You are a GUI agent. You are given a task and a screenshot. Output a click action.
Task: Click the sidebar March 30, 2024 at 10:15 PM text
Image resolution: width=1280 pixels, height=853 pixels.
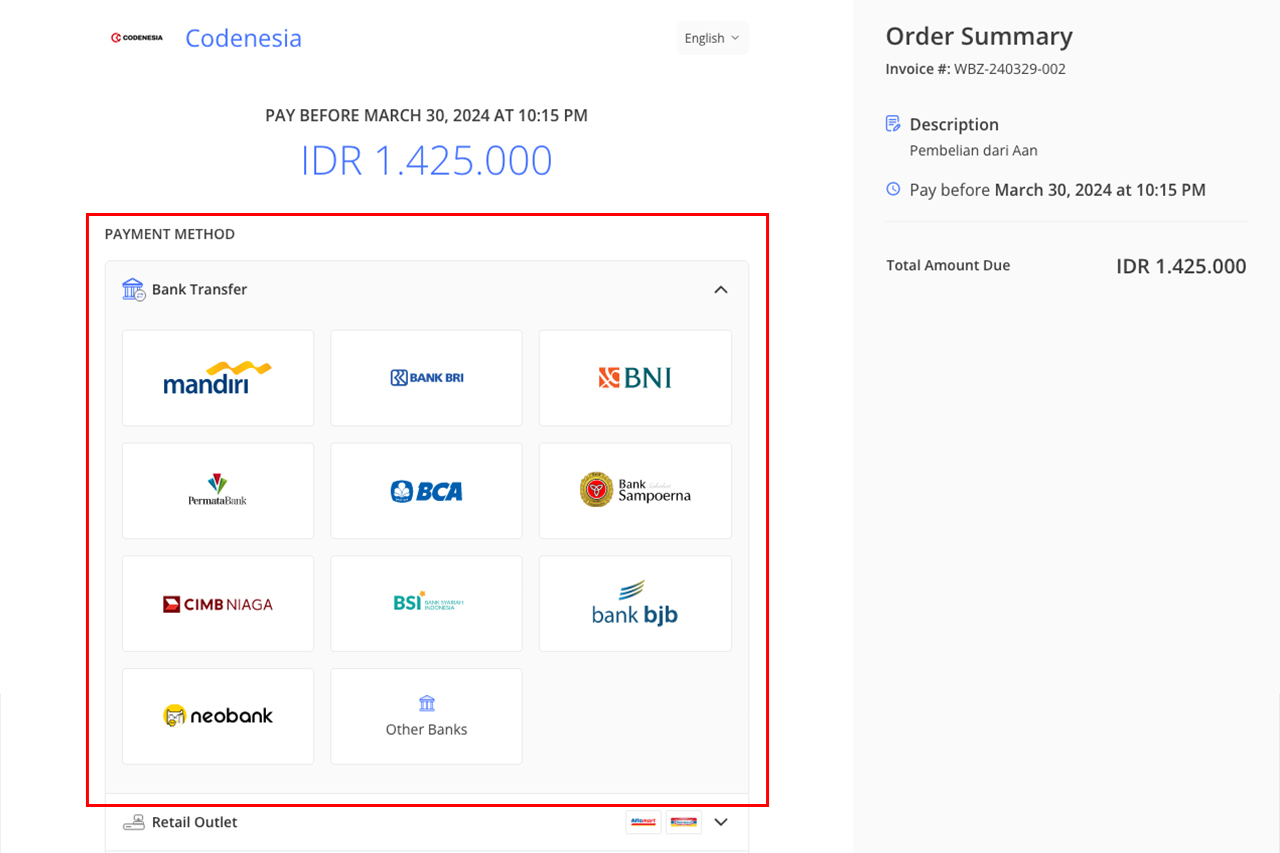click(1100, 189)
